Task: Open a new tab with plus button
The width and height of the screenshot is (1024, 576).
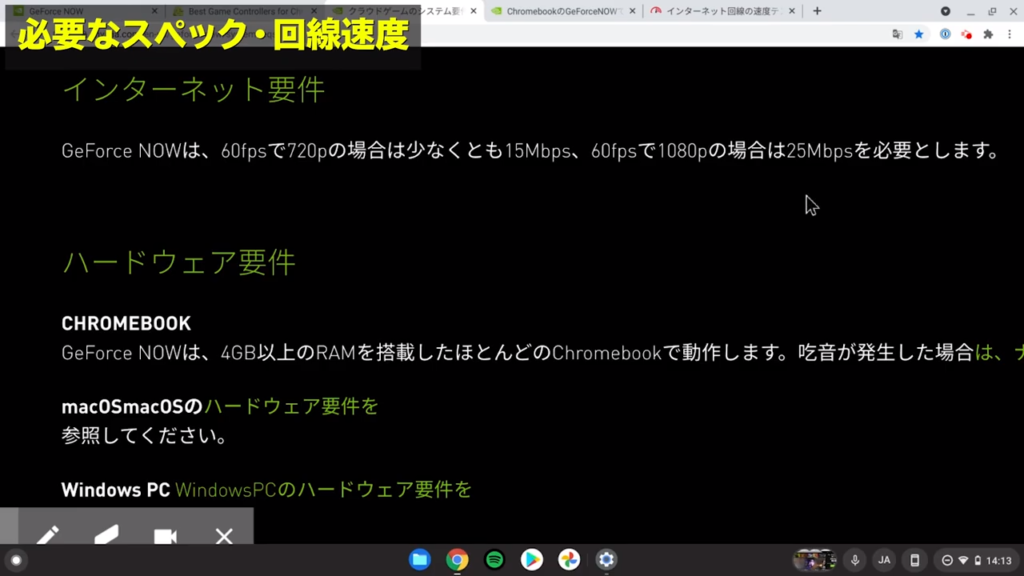Action: (x=817, y=11)
